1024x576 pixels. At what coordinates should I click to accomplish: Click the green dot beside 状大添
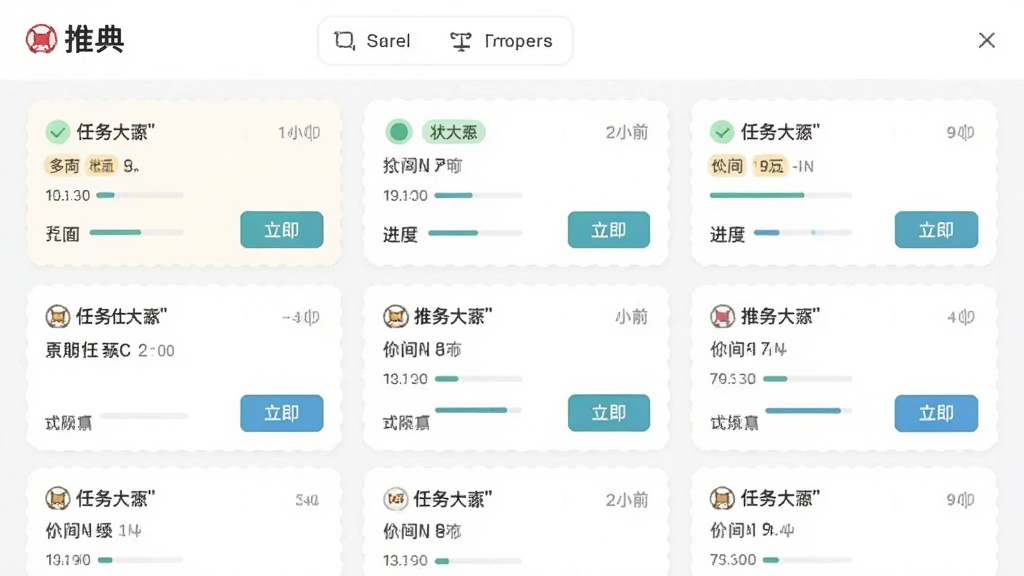coord(398,133)
